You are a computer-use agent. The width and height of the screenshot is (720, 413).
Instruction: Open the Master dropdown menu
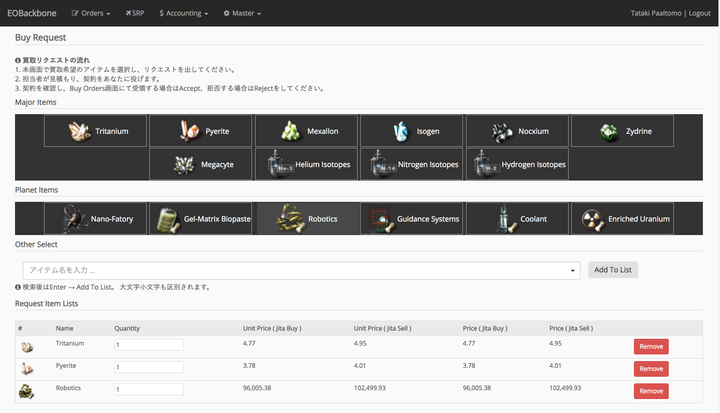point(242,13)
